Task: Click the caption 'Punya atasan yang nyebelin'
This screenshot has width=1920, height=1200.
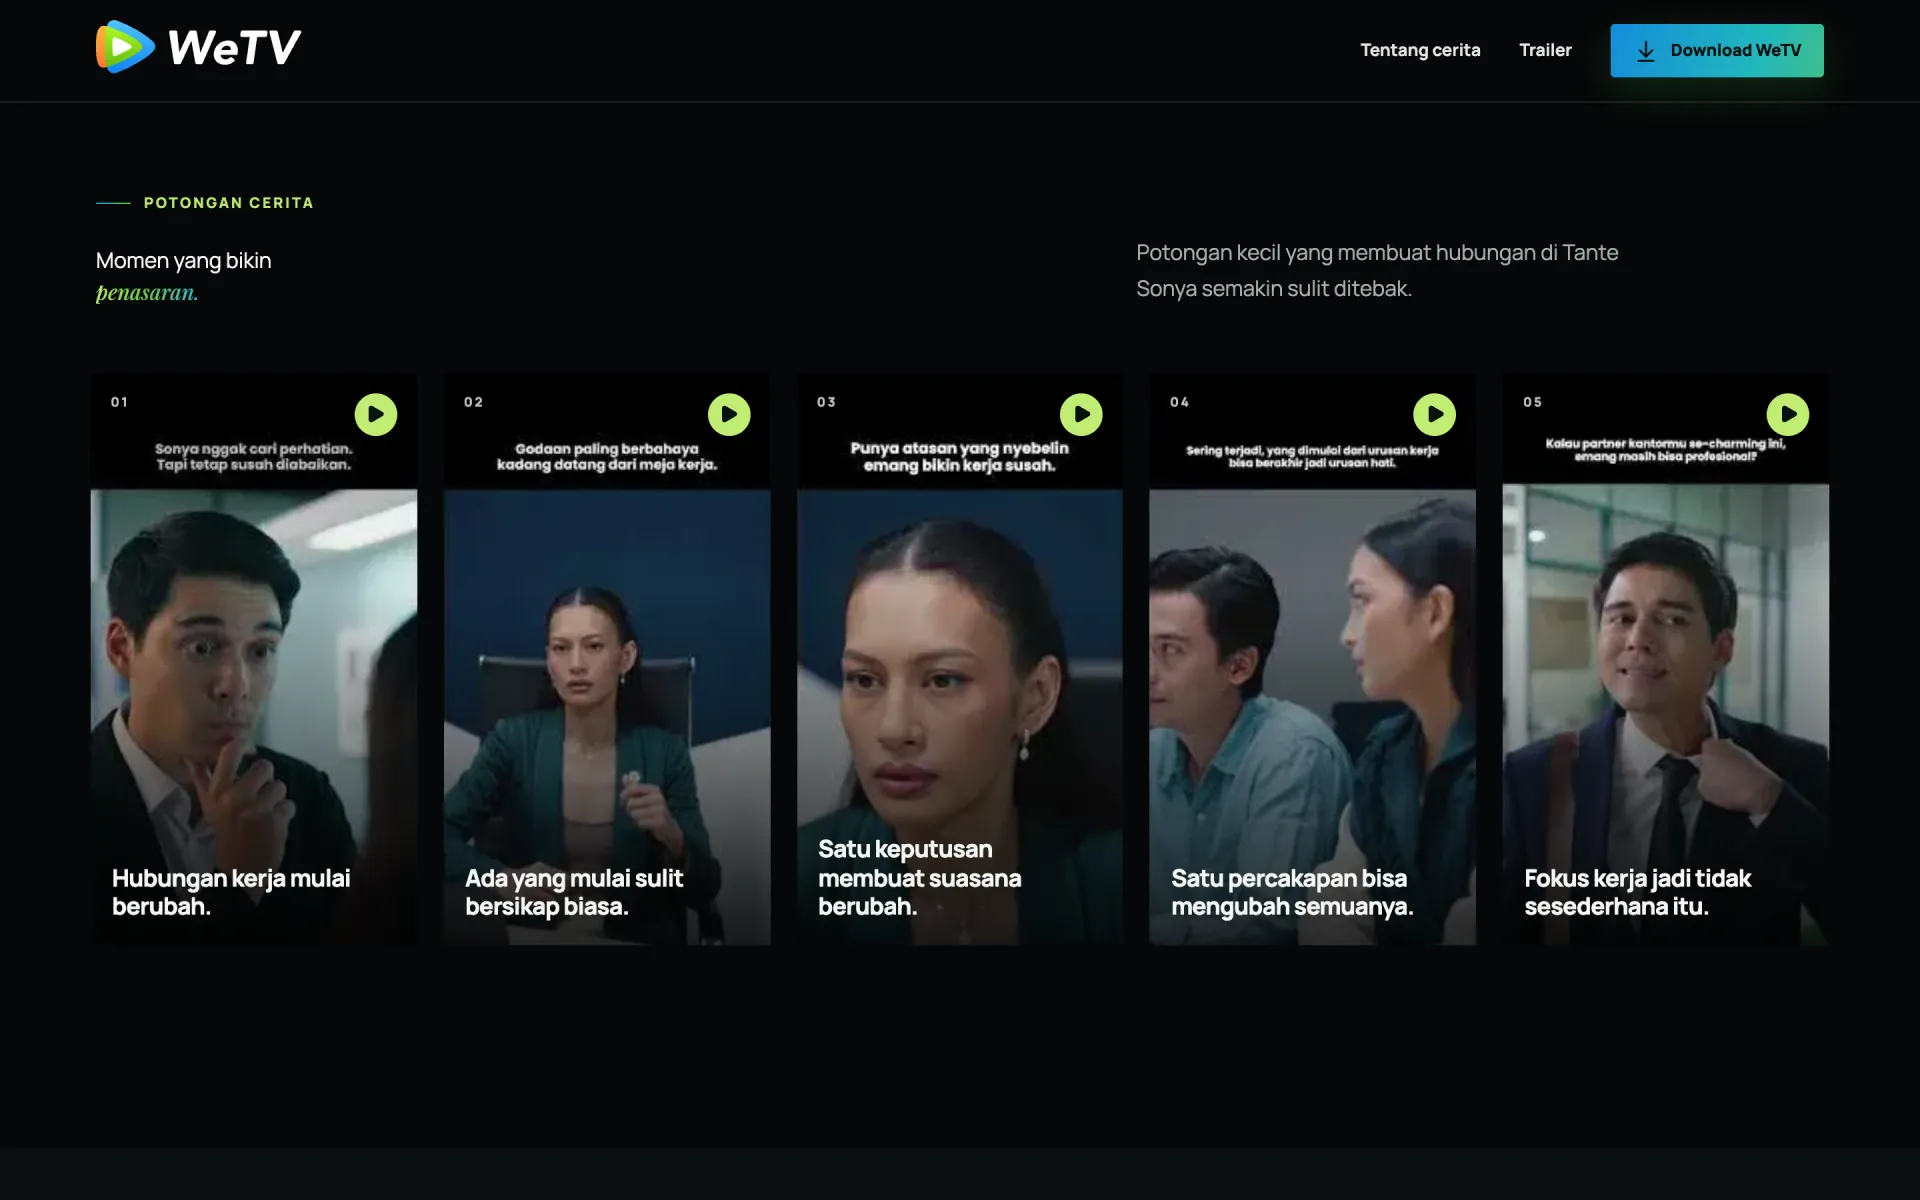Action: coord(960,448)
